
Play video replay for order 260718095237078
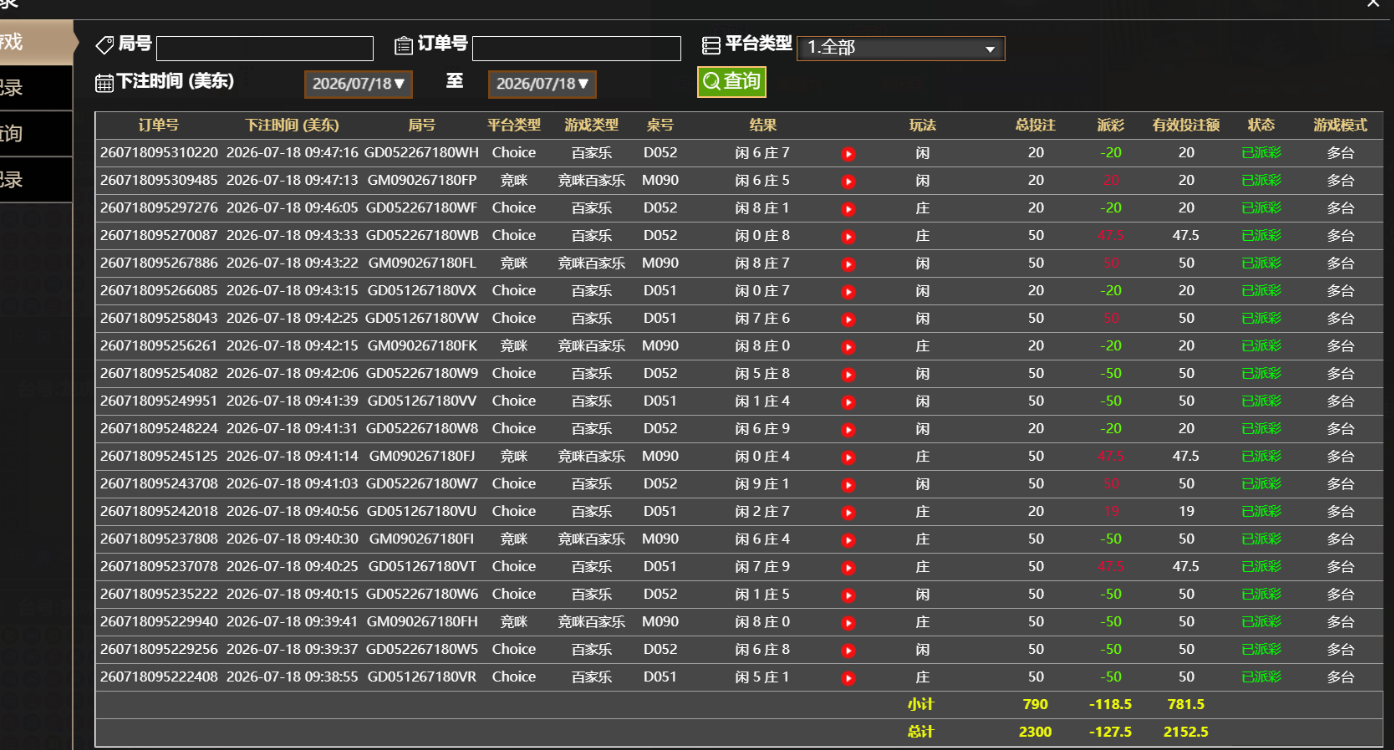click(848, 567)
